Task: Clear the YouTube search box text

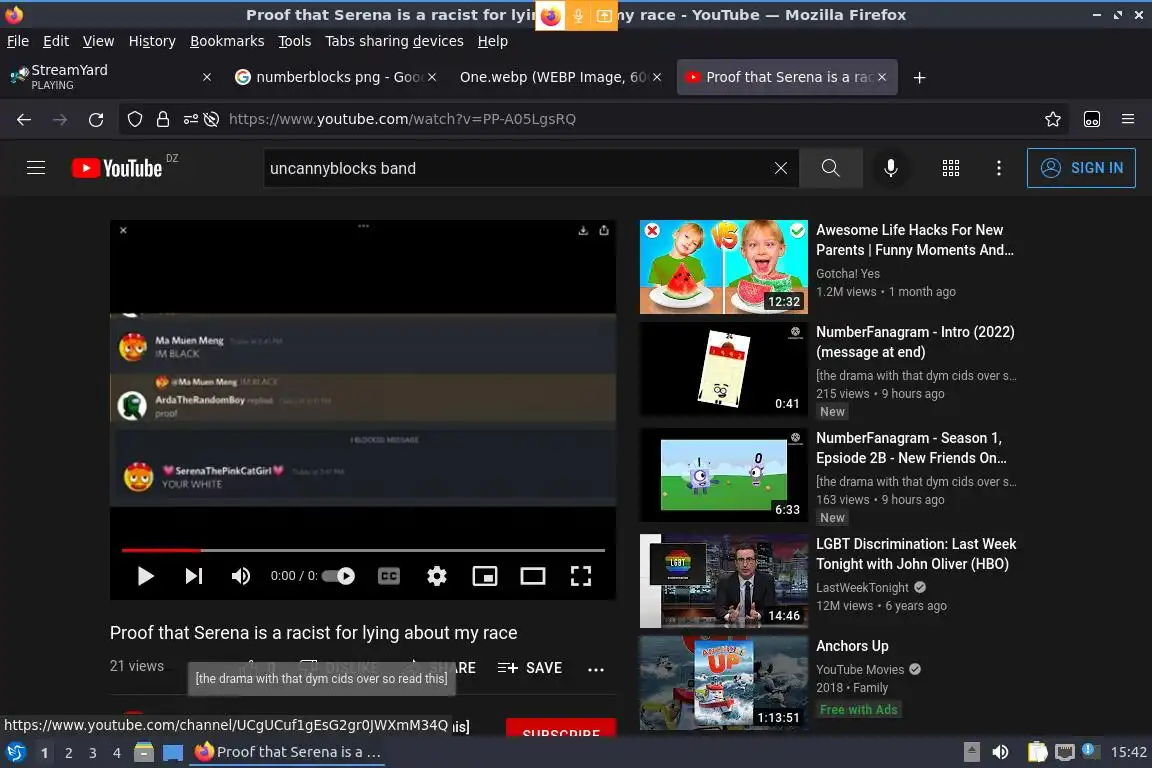Action: click(x=781, y=168)
